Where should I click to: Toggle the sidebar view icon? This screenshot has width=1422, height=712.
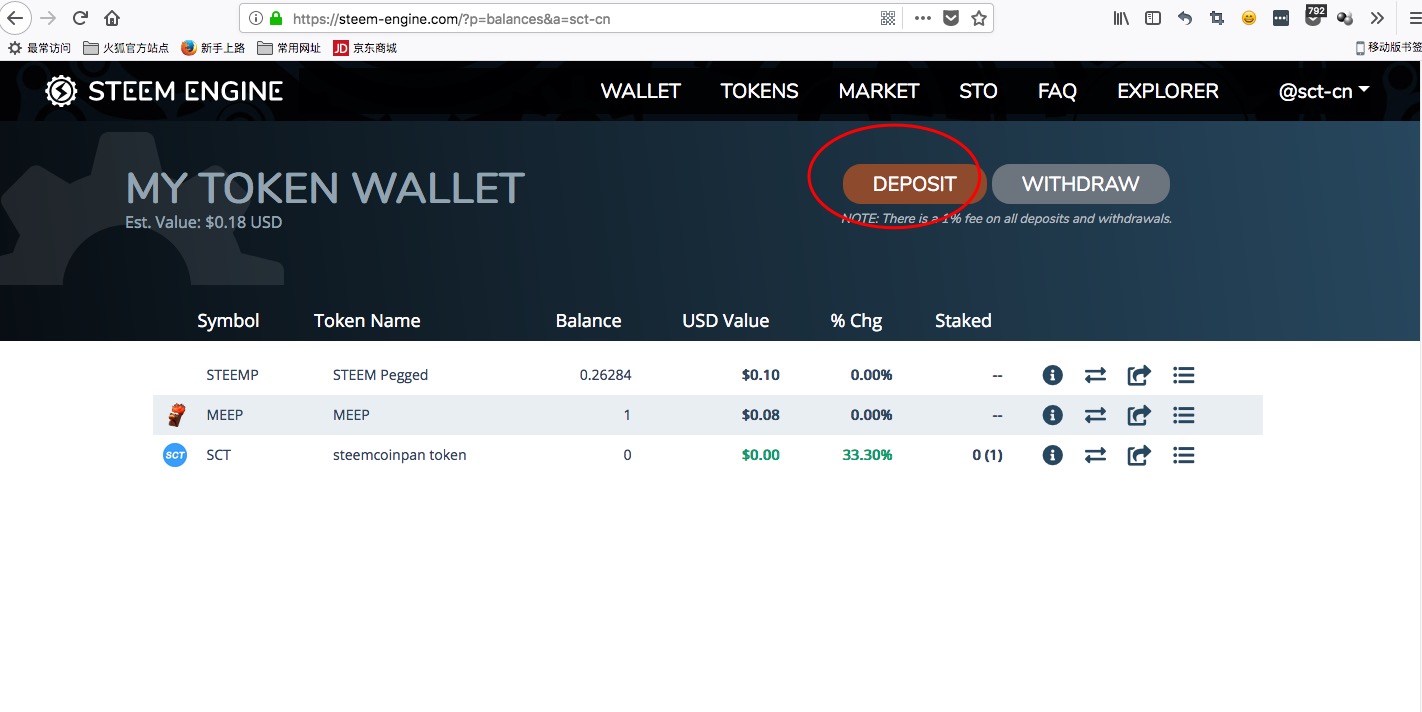[1153, 18]
